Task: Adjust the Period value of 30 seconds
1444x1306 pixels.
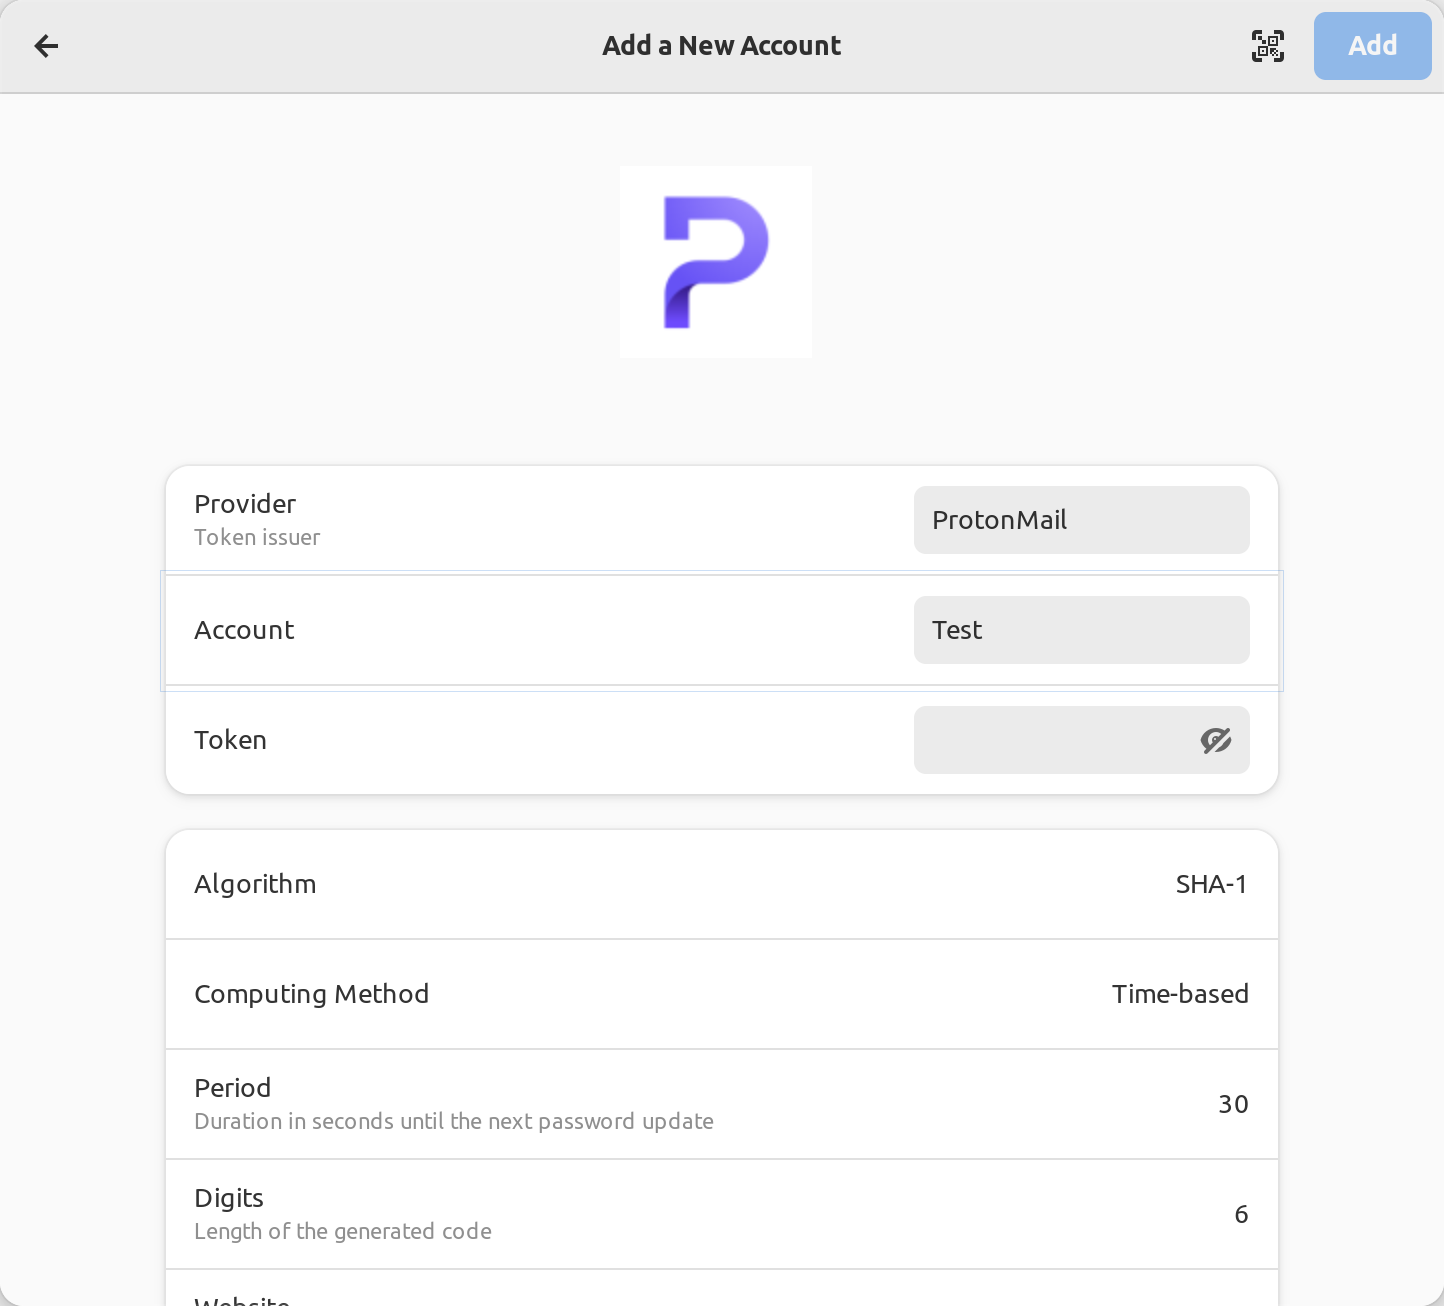Action: coord(722,1104)
